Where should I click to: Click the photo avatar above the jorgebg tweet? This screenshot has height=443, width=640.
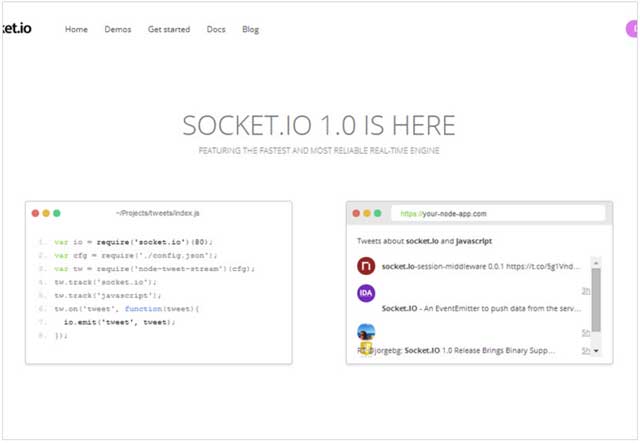tap(366, 332)
